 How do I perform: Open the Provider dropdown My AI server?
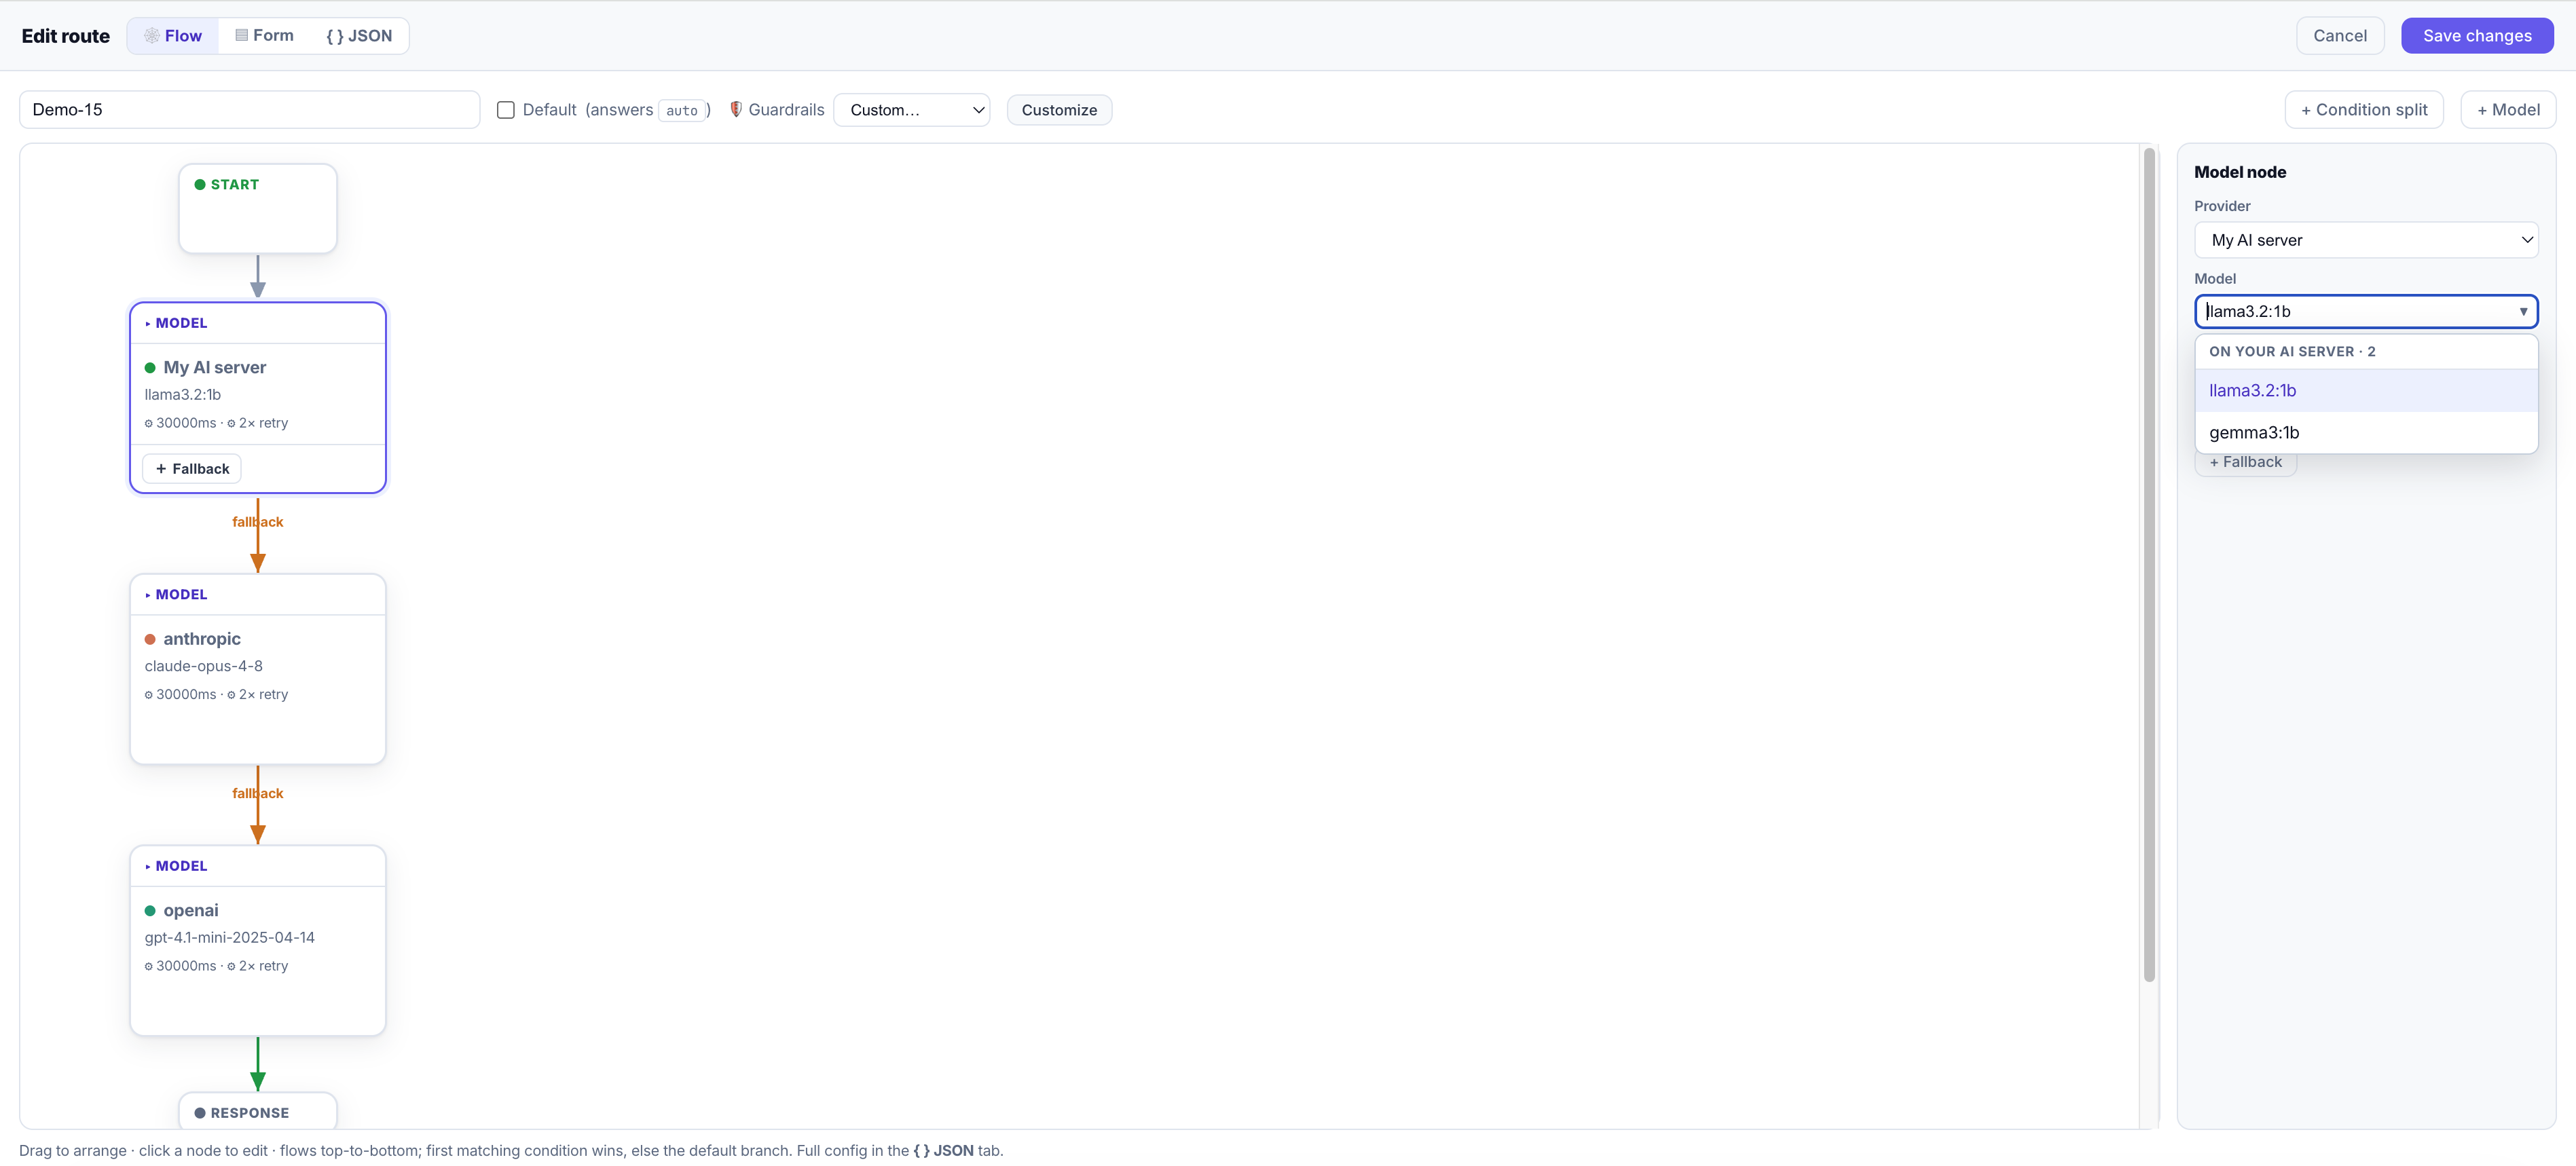point(2366,240)
